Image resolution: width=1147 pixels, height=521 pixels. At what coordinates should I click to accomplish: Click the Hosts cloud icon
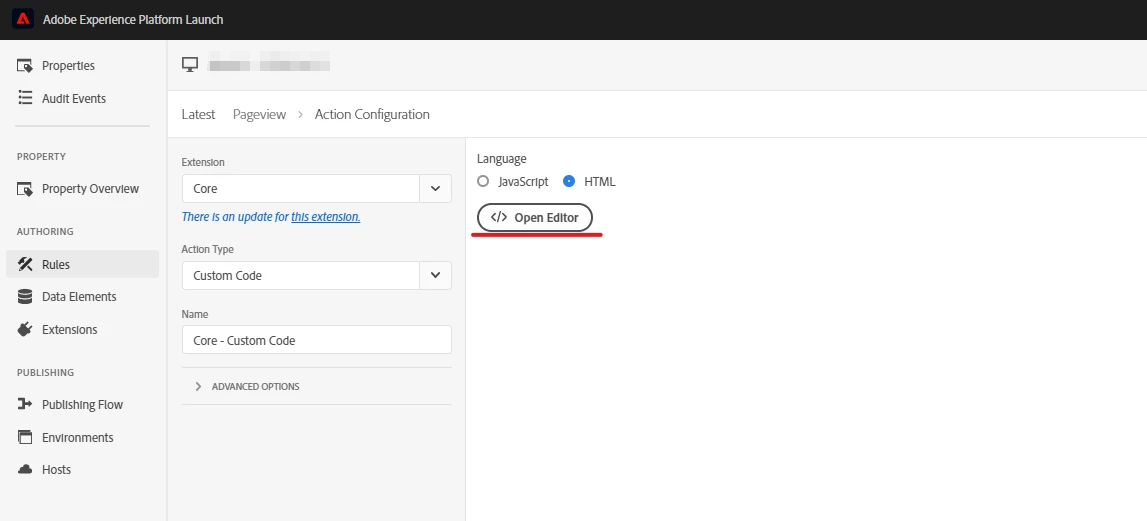(26, 470)
